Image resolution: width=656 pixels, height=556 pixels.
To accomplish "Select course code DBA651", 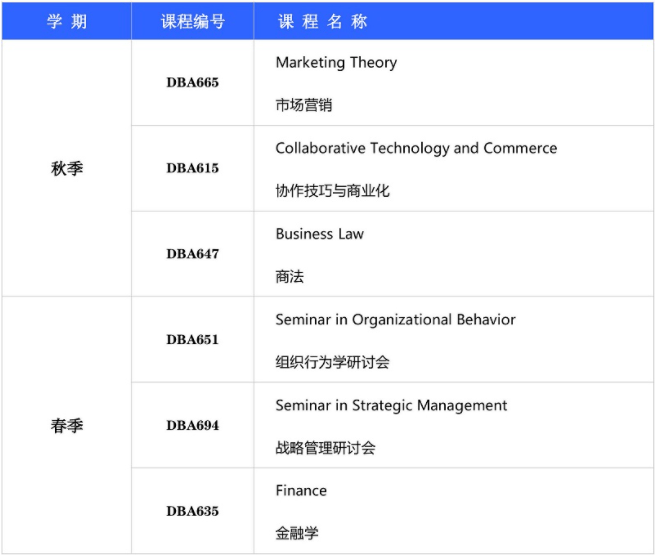I will click(x=192, y=340).
